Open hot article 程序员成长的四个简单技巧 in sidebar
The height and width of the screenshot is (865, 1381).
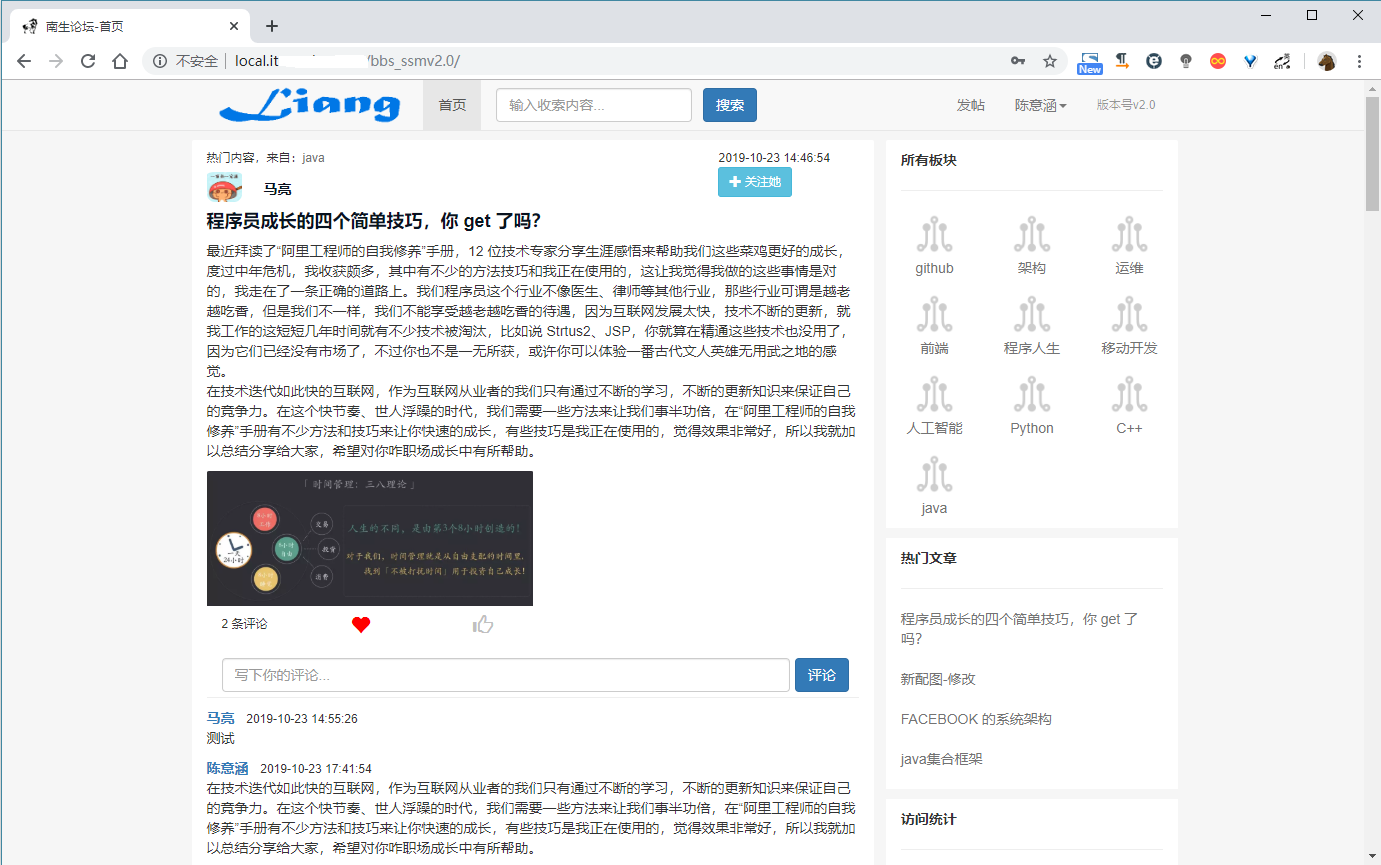click(x=1020, y=629)
